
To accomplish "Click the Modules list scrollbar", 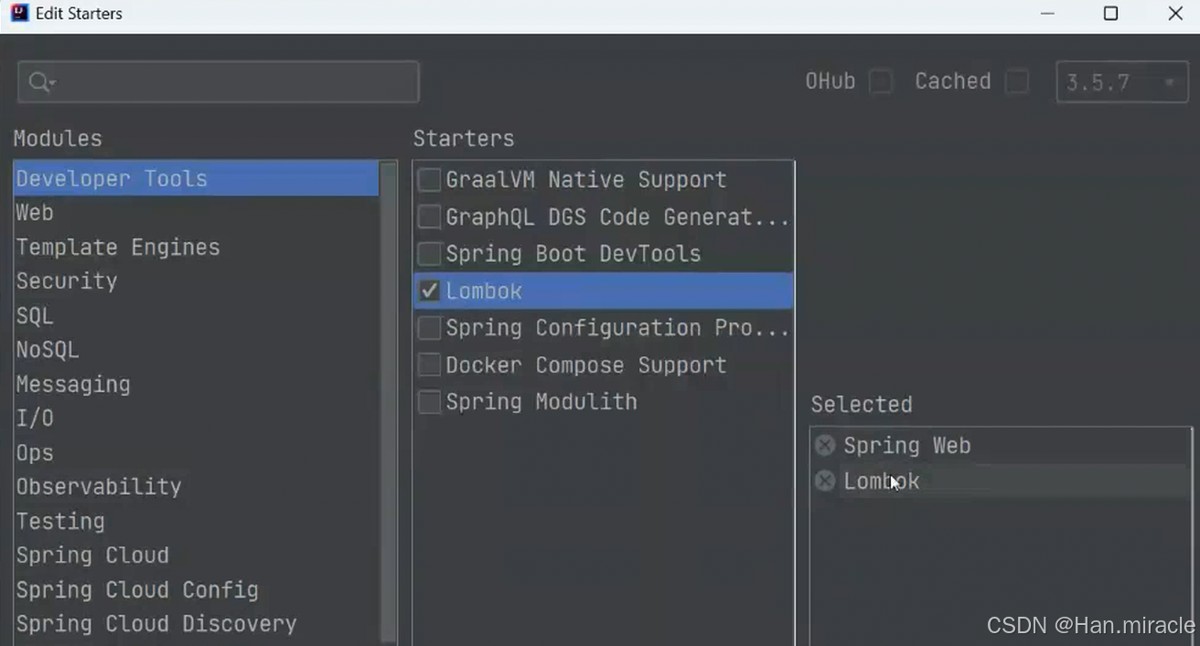I will tap(389, 400).
